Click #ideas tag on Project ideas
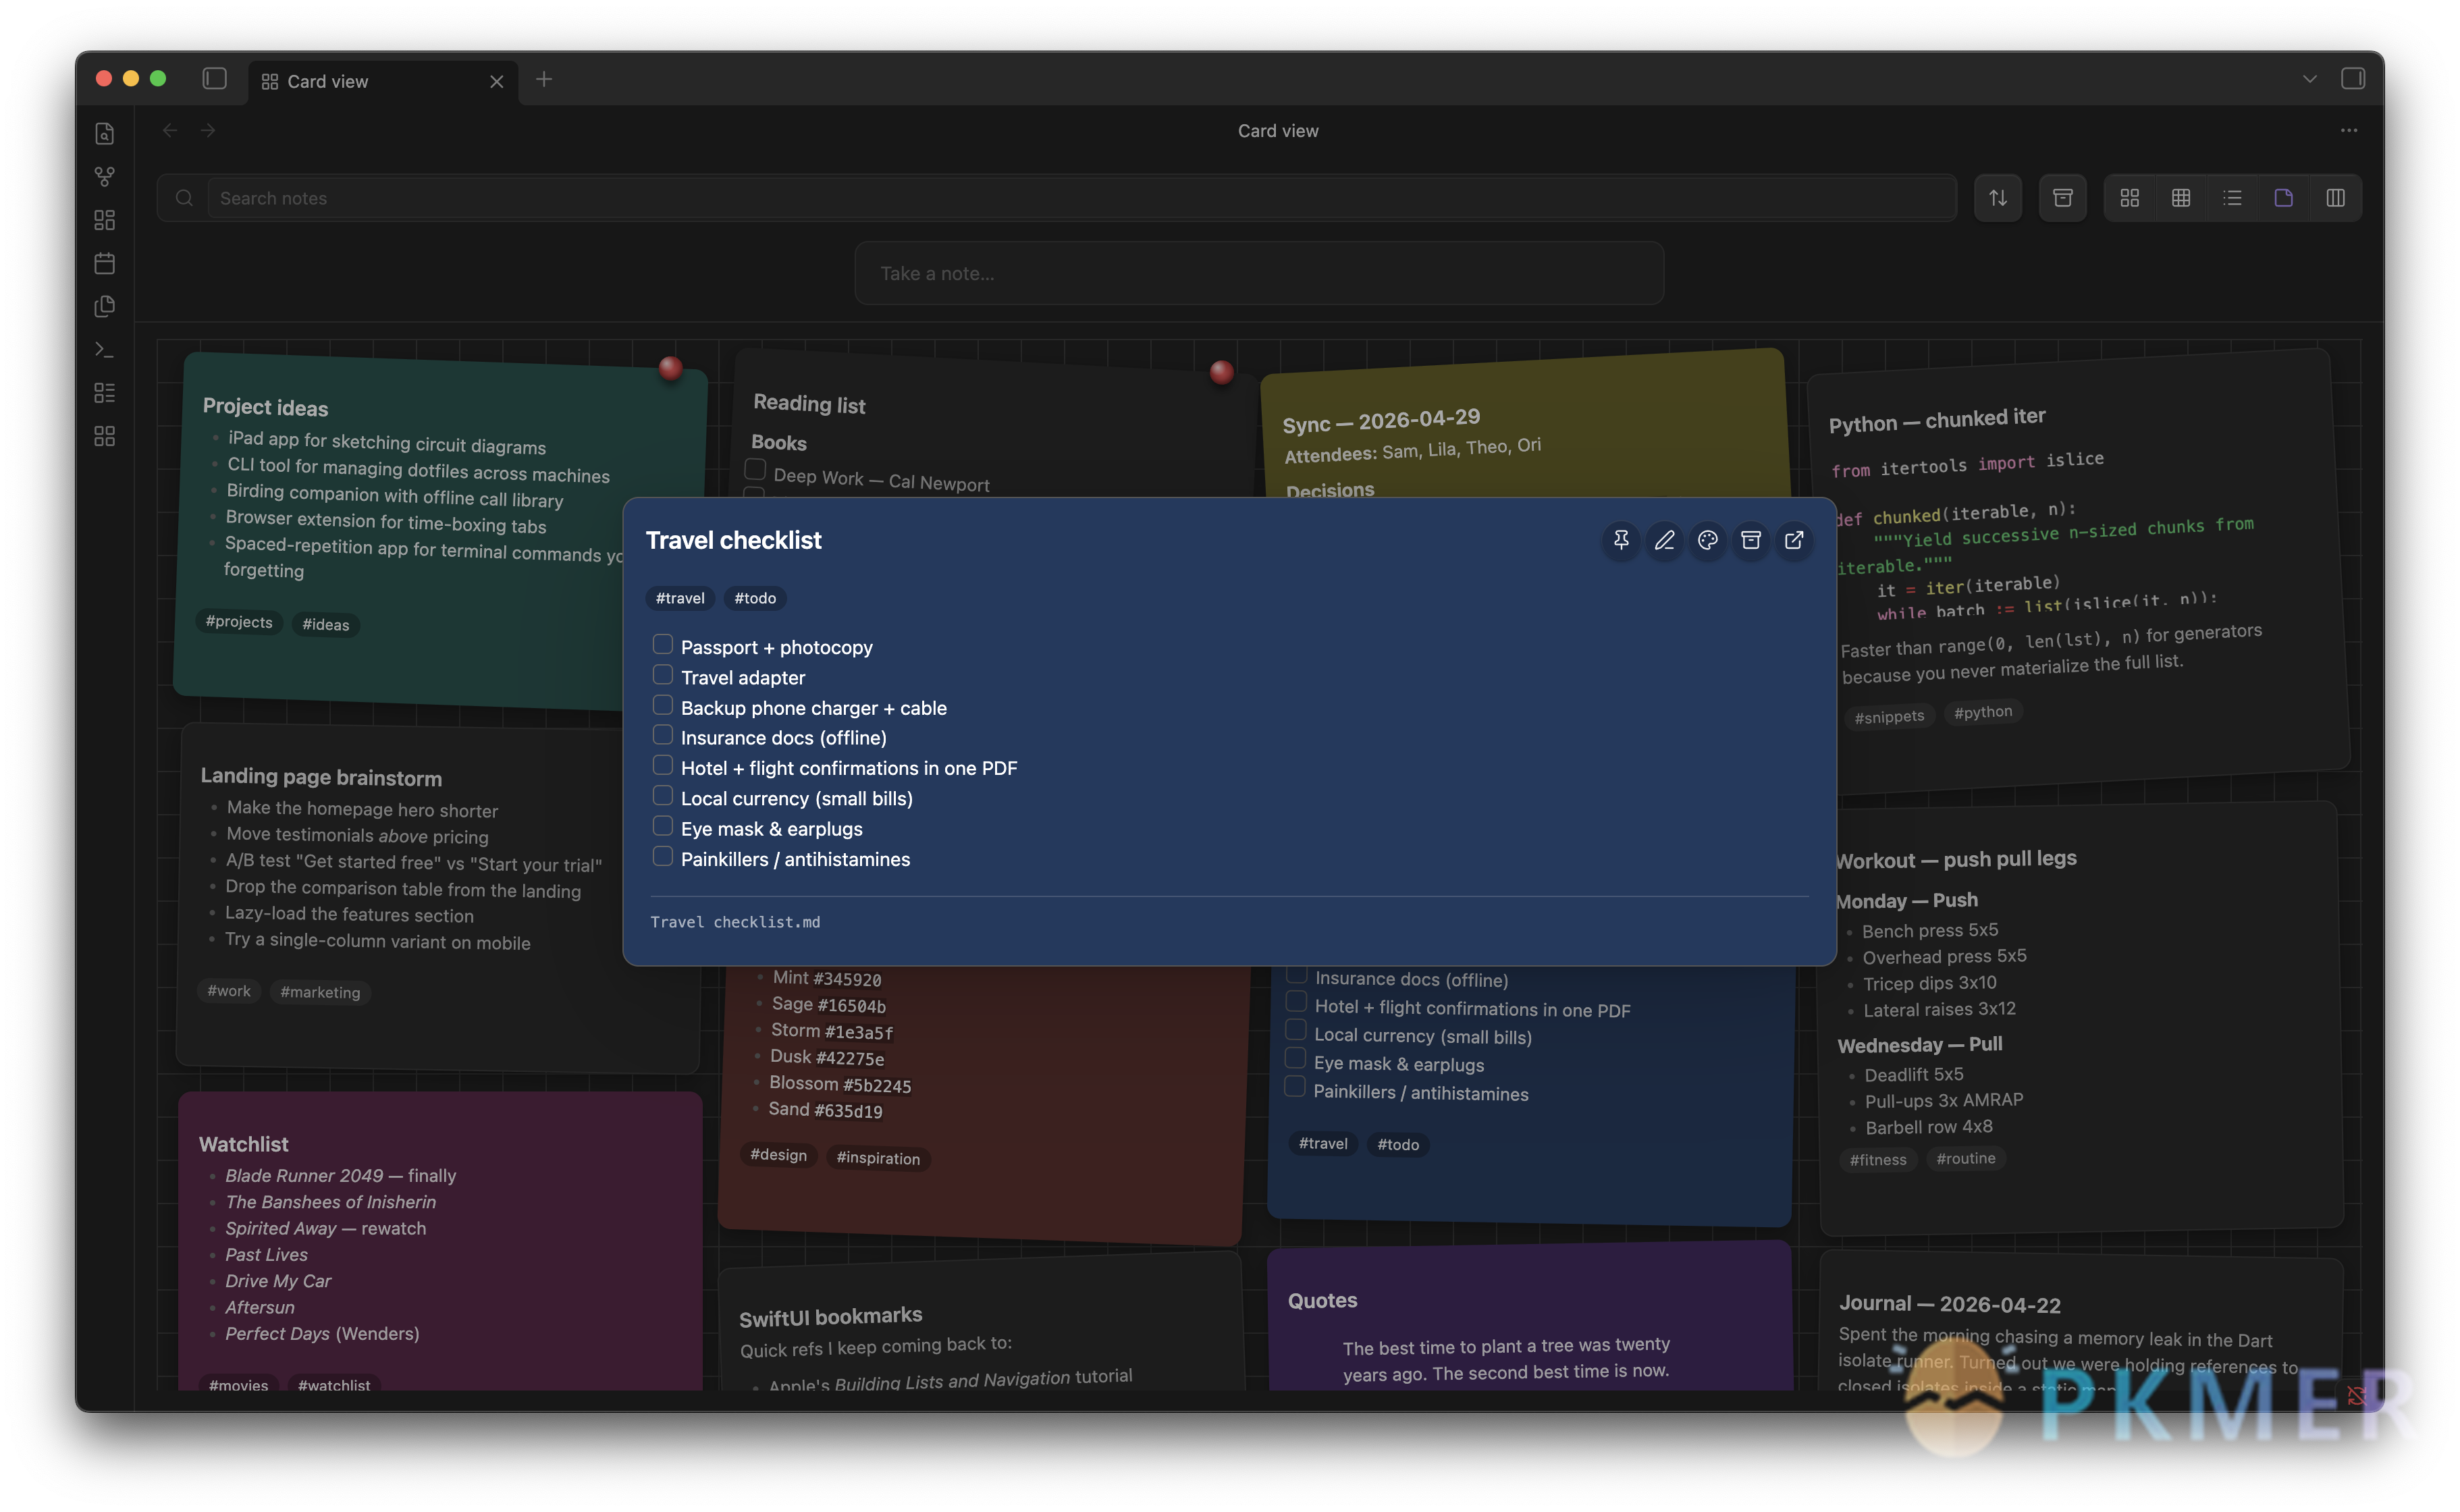Image resolution: width=2460 pixels, height=1512 pixels. pyautogui.click(x=326, y=625)
